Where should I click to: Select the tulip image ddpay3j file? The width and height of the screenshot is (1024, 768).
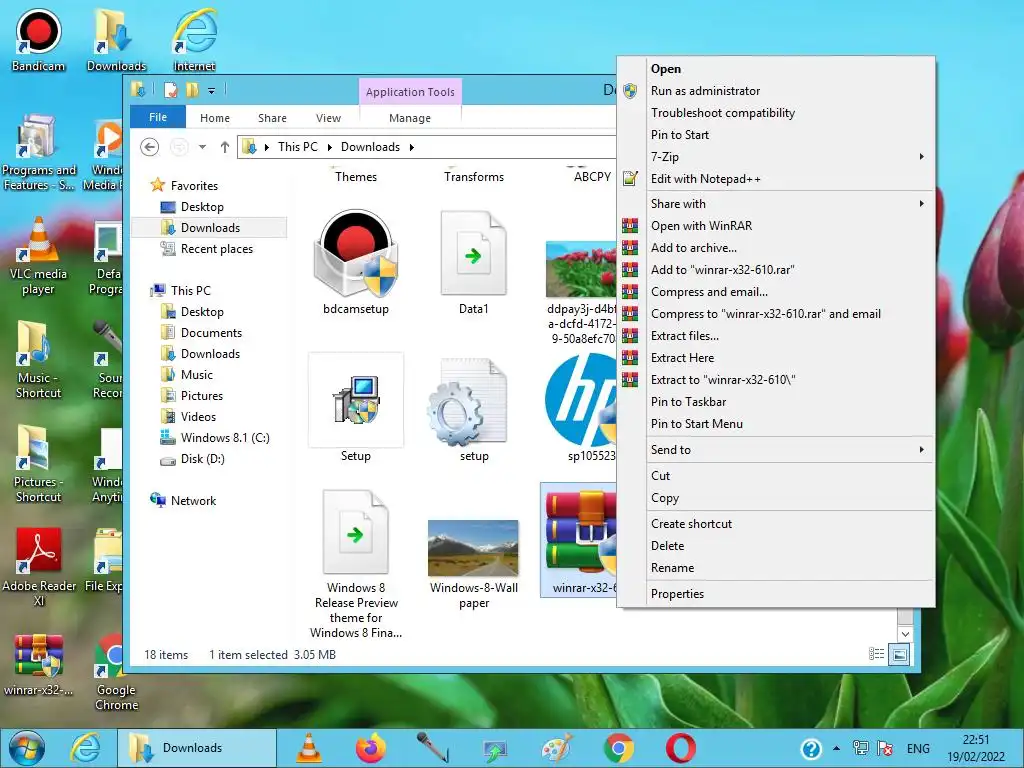(581, 293)
